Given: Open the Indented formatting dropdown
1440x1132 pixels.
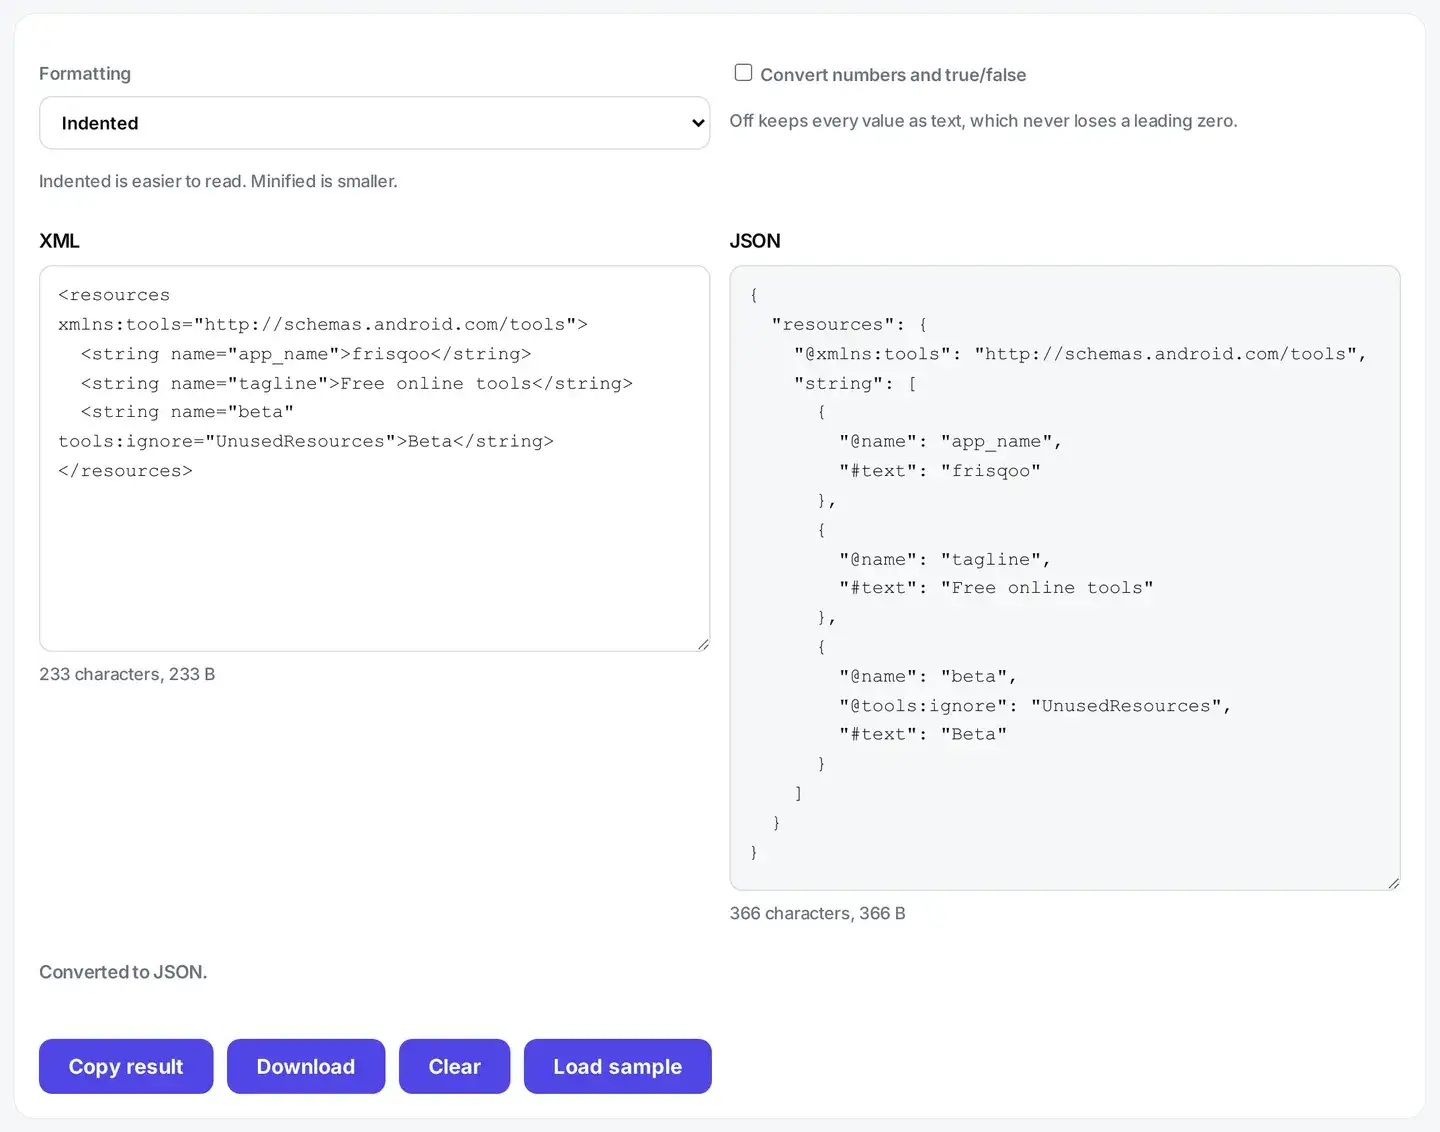Looking at the screenshot, I should [374, 123].
